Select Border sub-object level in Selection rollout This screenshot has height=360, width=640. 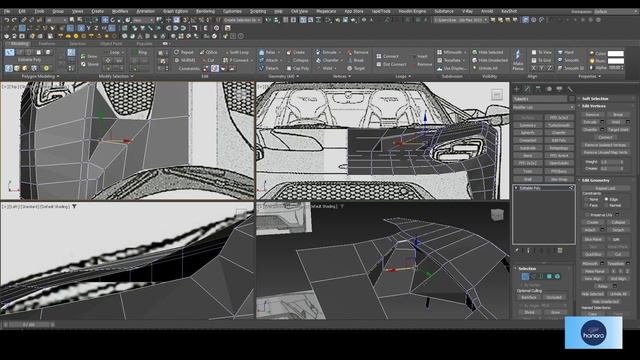tap(541, 276)
